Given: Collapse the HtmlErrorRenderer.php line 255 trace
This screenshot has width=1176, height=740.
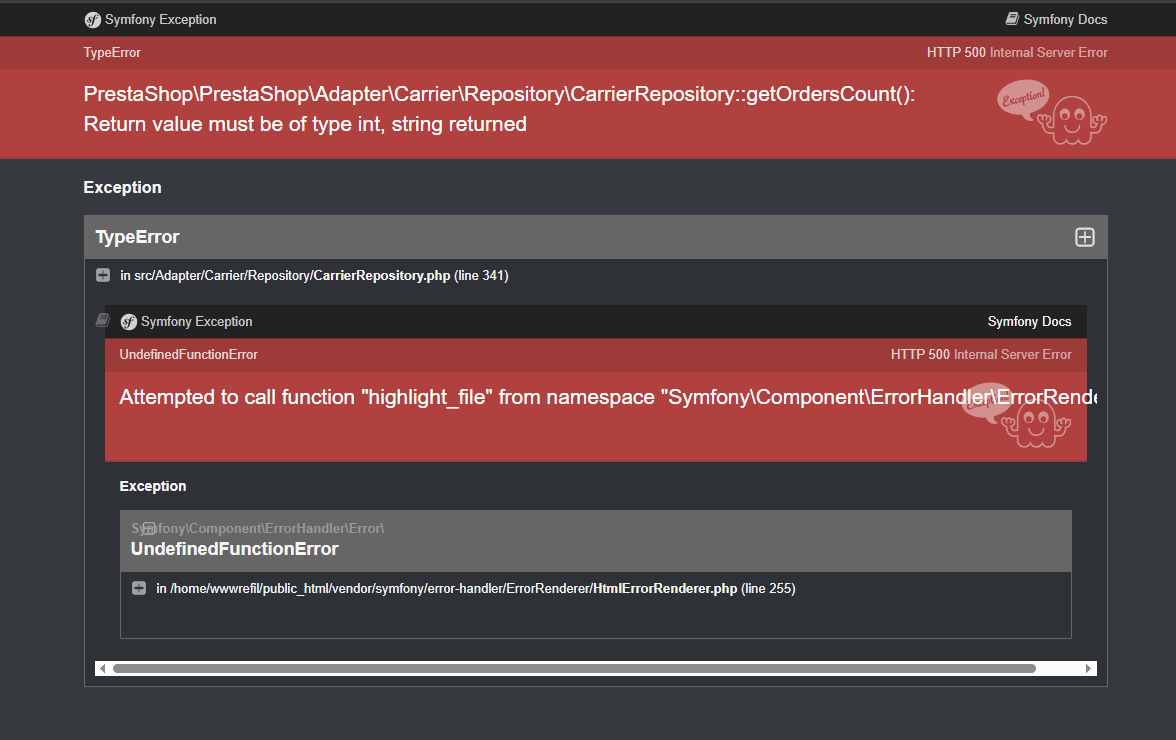Looking at the screenshot, I should click(139, 588).
